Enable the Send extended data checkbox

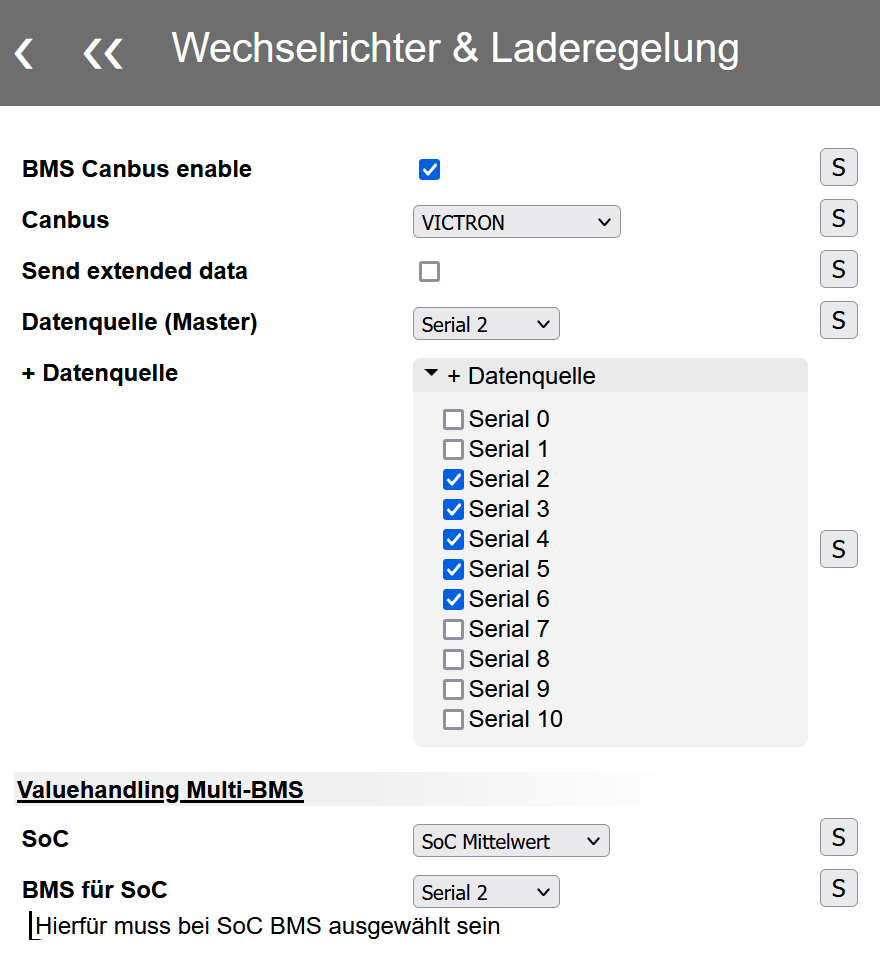[x=429, y=271]
